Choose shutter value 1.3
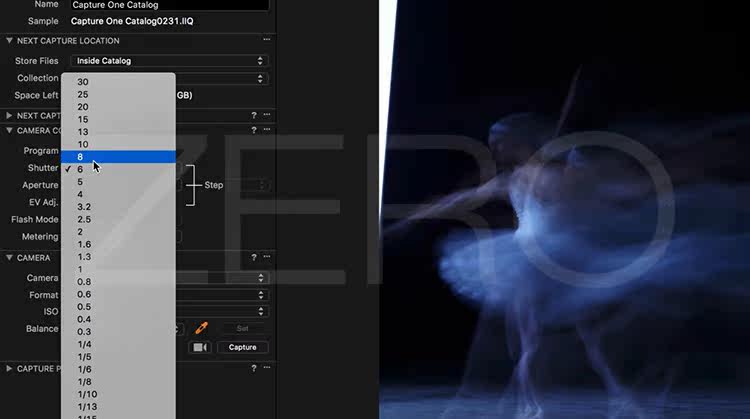The height and width of the screenshot is (419, 750). (118, 256)
